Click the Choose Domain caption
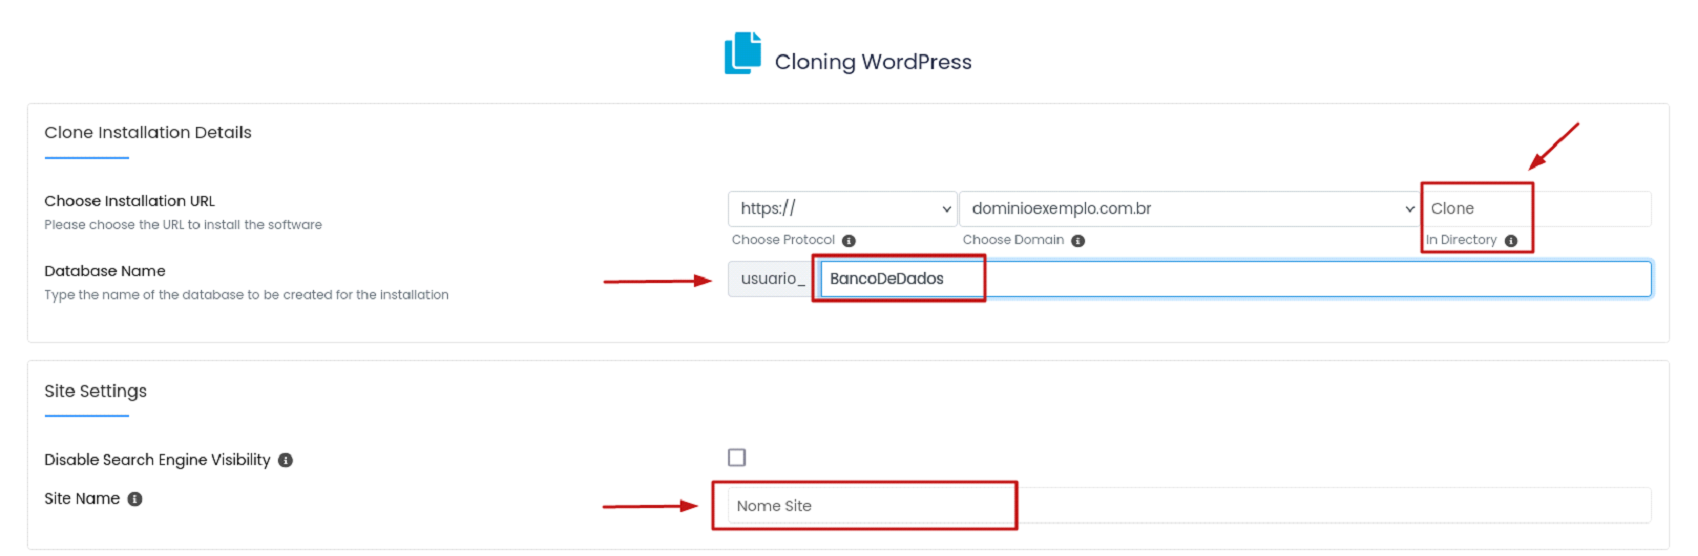 pos(1013,240)
